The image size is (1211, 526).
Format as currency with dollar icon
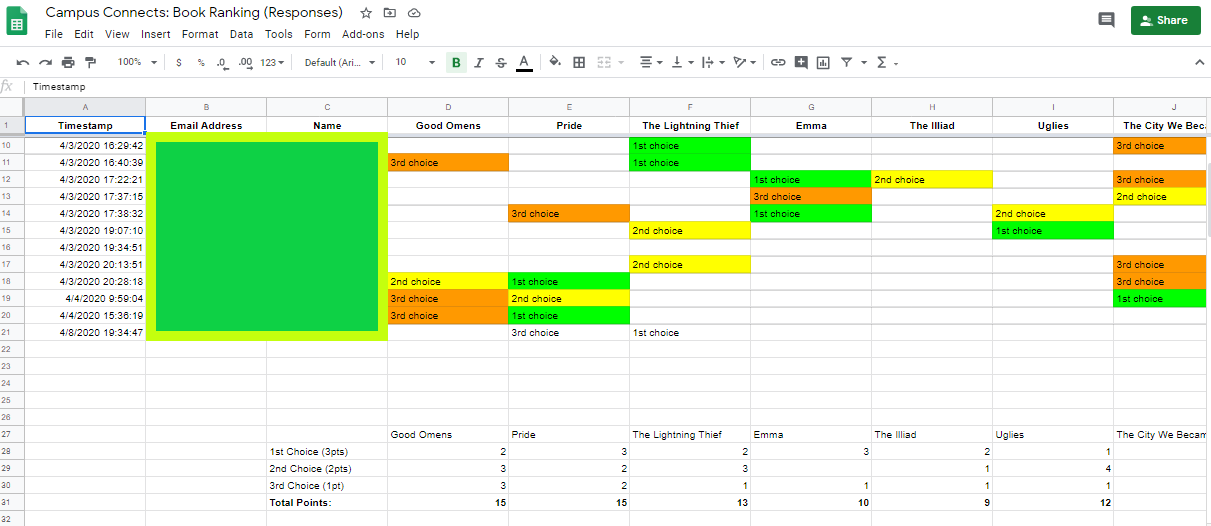179,62
